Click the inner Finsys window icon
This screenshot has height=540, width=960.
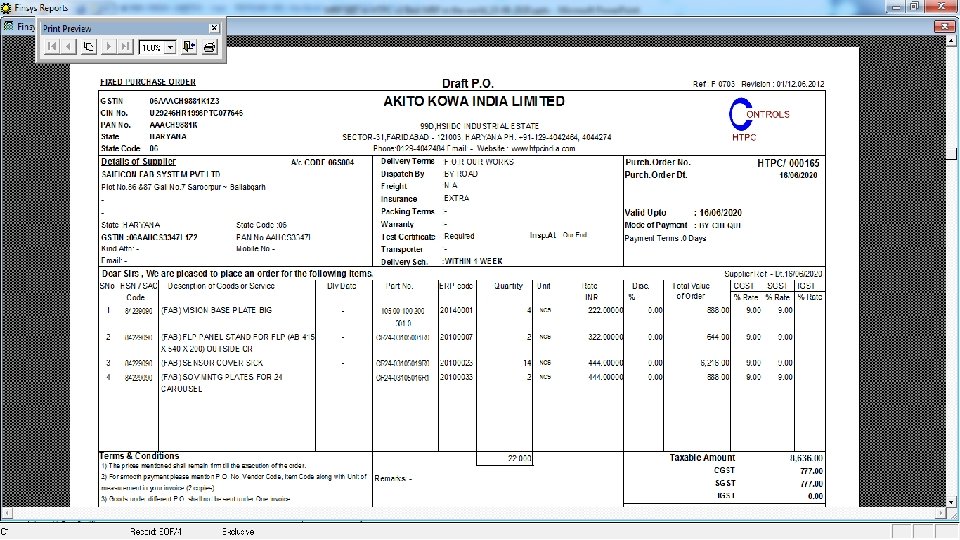tap(9, 26)
